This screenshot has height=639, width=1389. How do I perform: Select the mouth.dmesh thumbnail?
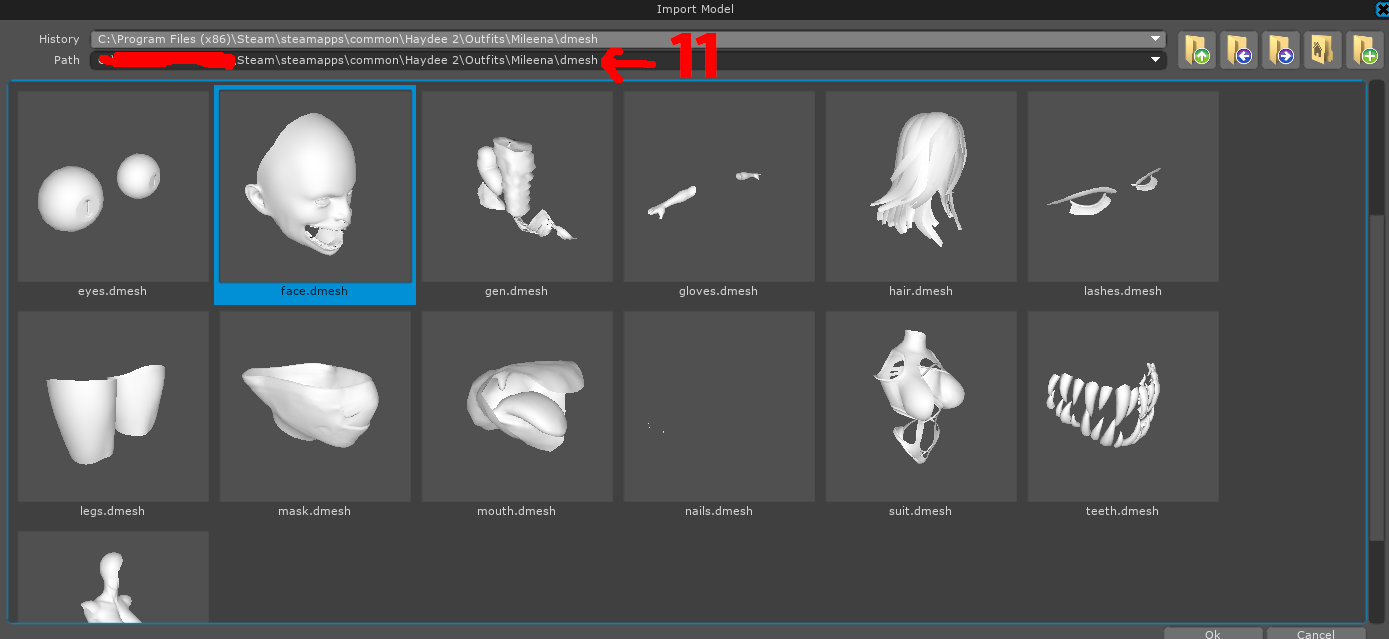517,407
